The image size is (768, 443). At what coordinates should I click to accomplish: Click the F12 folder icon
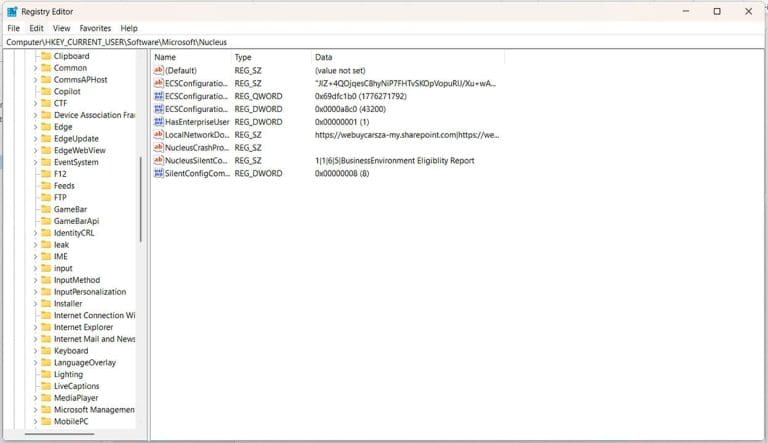46,173
